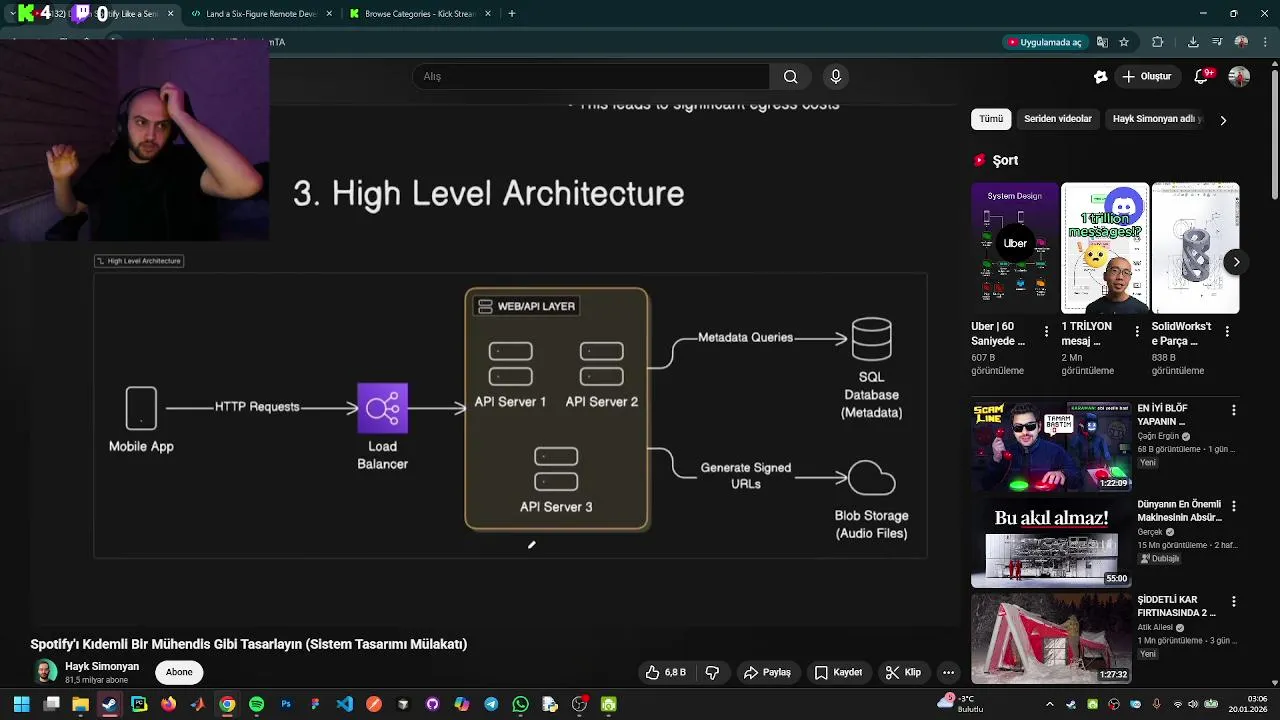Screen dimensions: 1280x720
Task: Select the Tümü filter chip
Action: click(991, 119)
